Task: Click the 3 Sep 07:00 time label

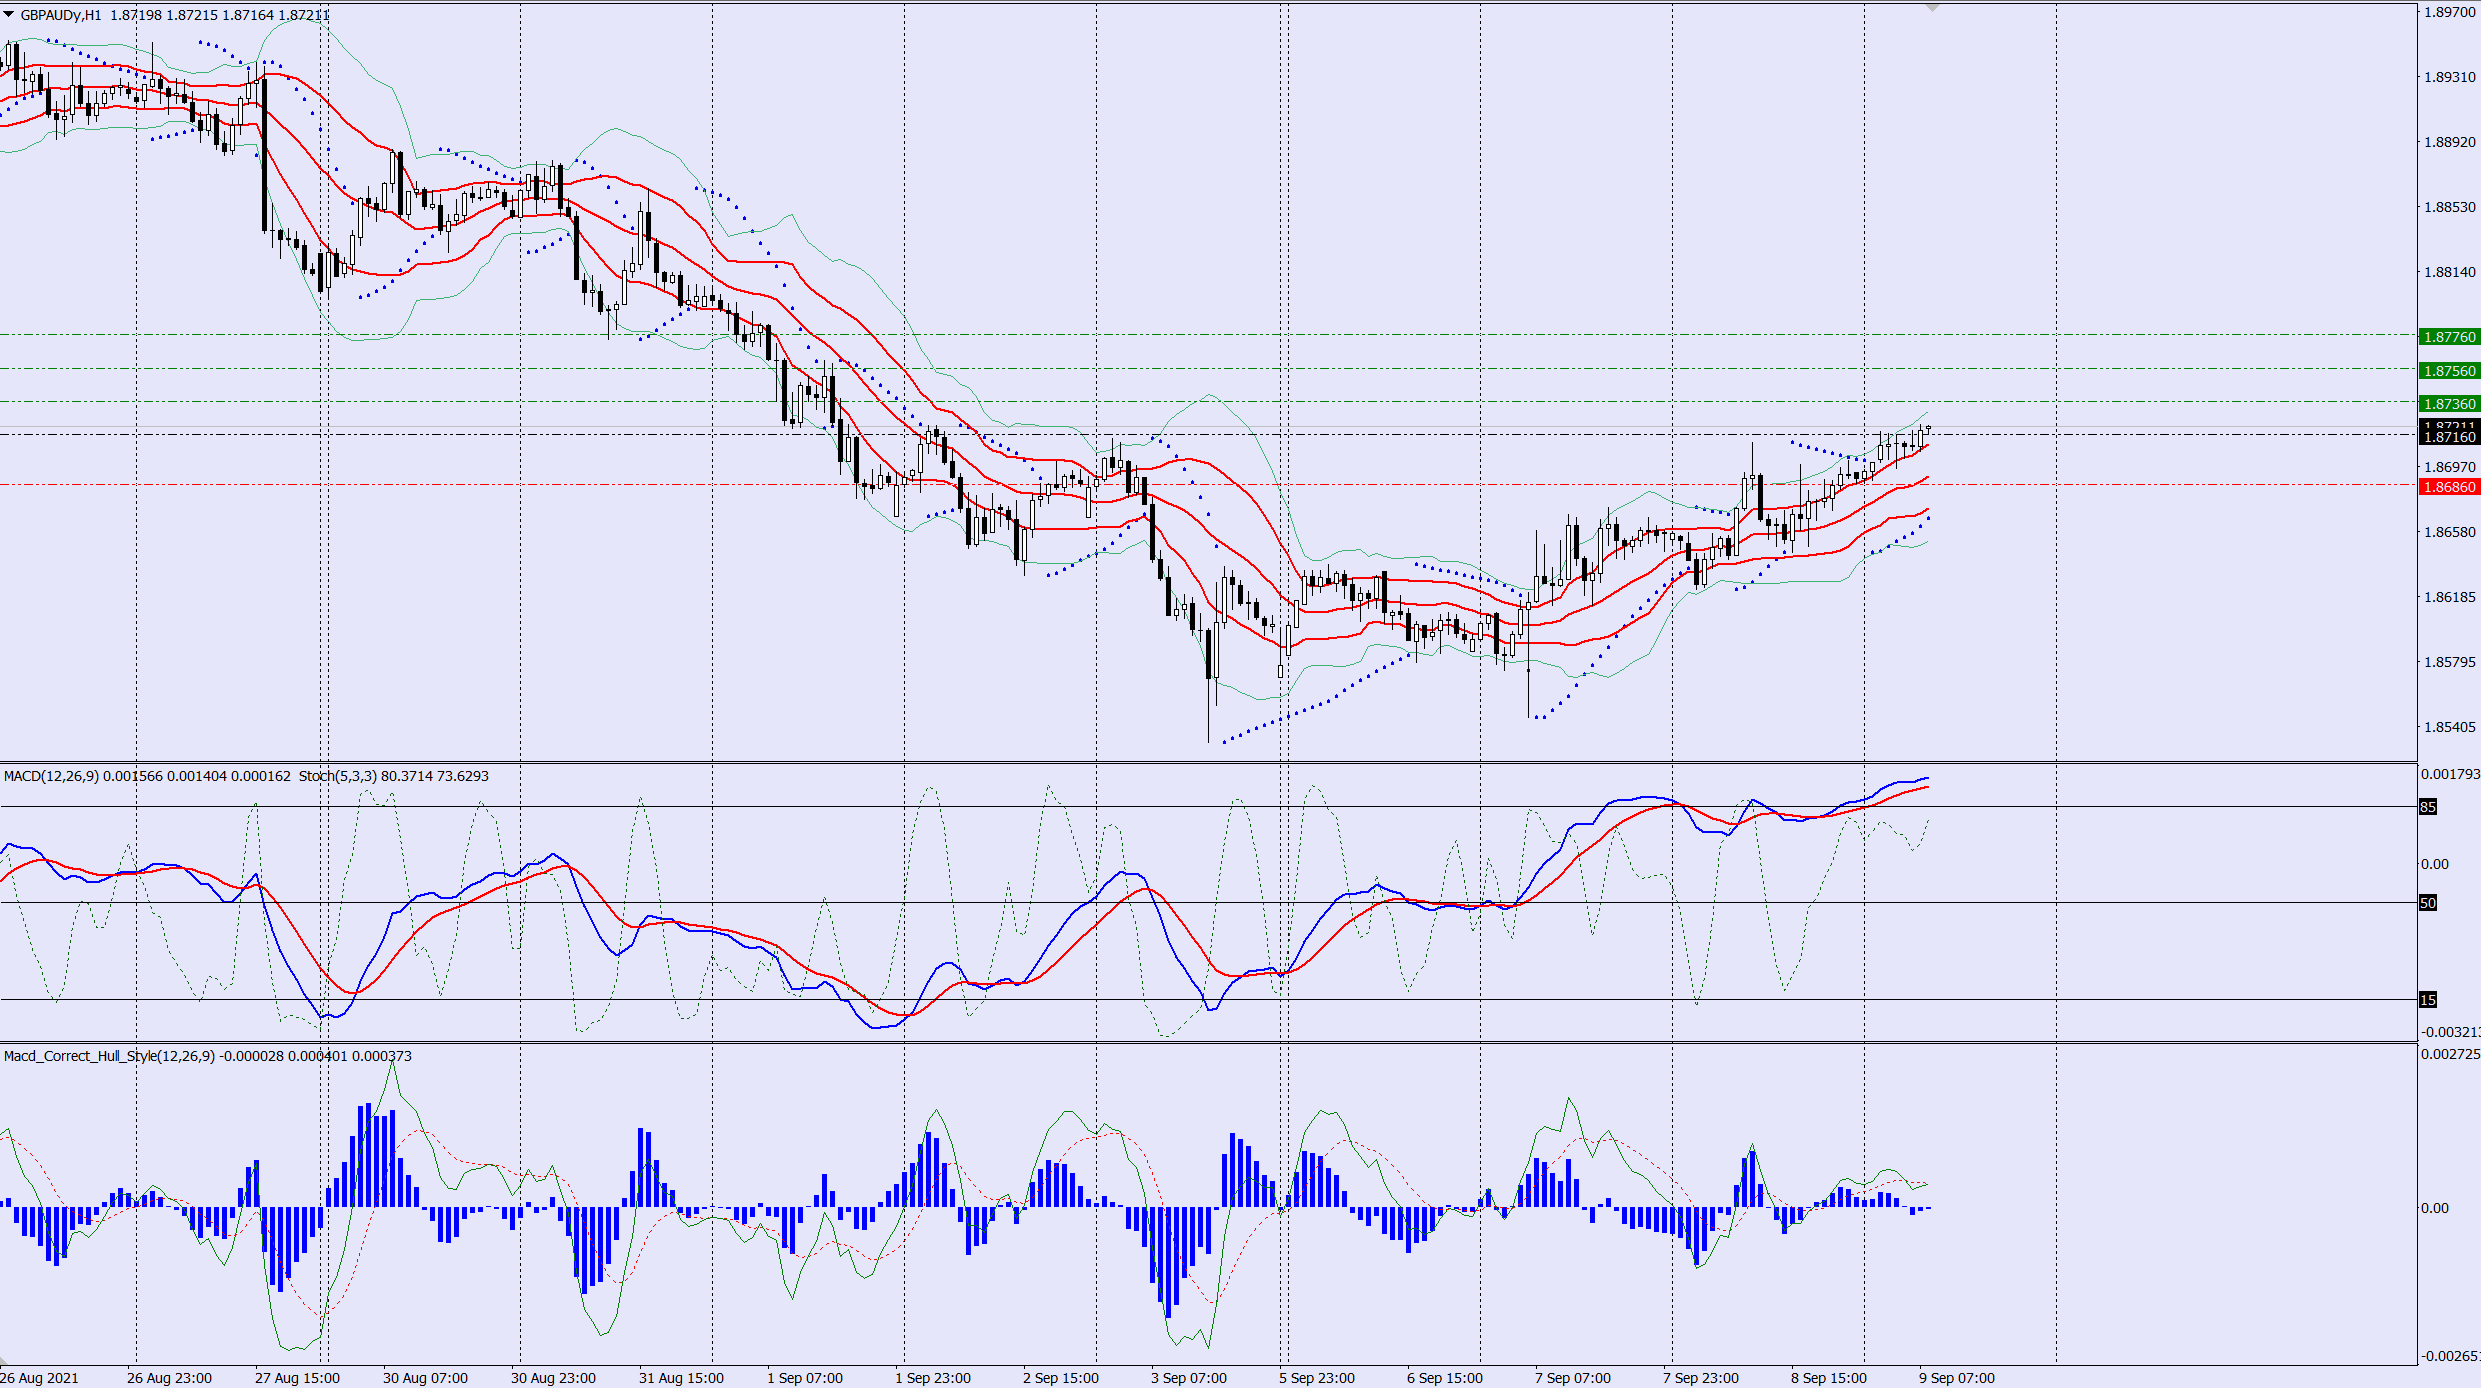Action: tap(1189, 1378)
